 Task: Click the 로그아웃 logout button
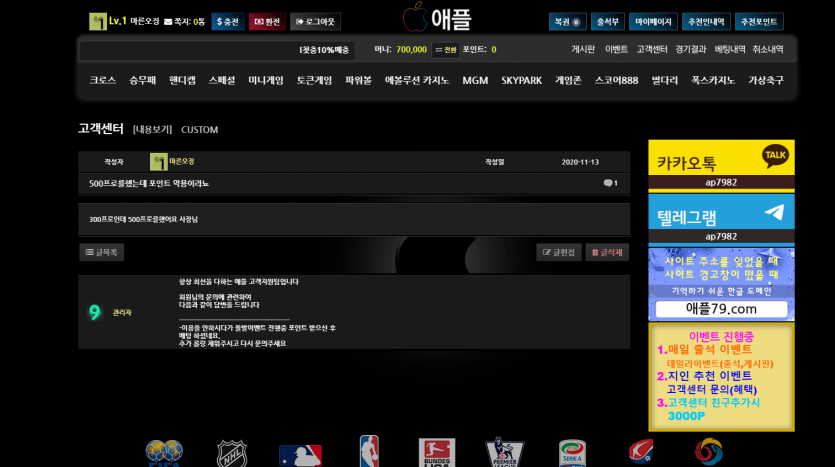(315, 22)
